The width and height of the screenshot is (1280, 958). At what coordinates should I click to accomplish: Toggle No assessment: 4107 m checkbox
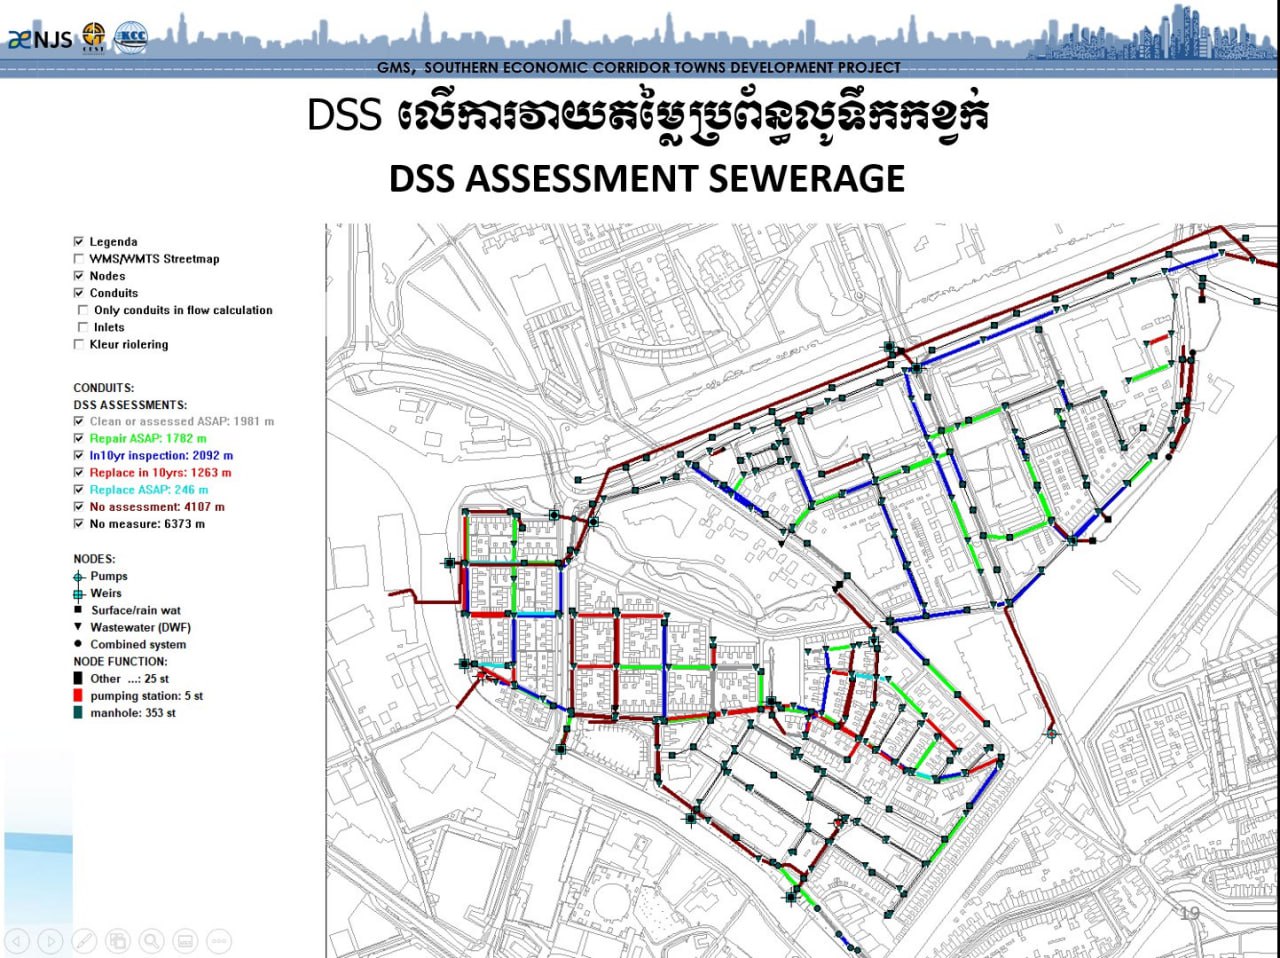[x=79, y=507]
